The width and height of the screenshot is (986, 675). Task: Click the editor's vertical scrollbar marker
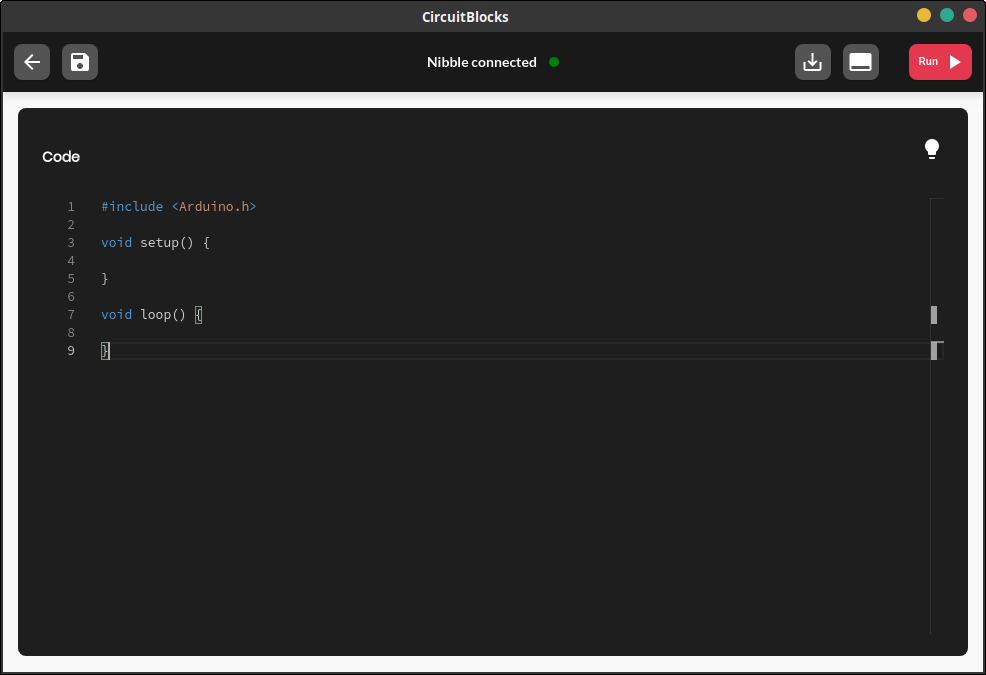(934, 315)
